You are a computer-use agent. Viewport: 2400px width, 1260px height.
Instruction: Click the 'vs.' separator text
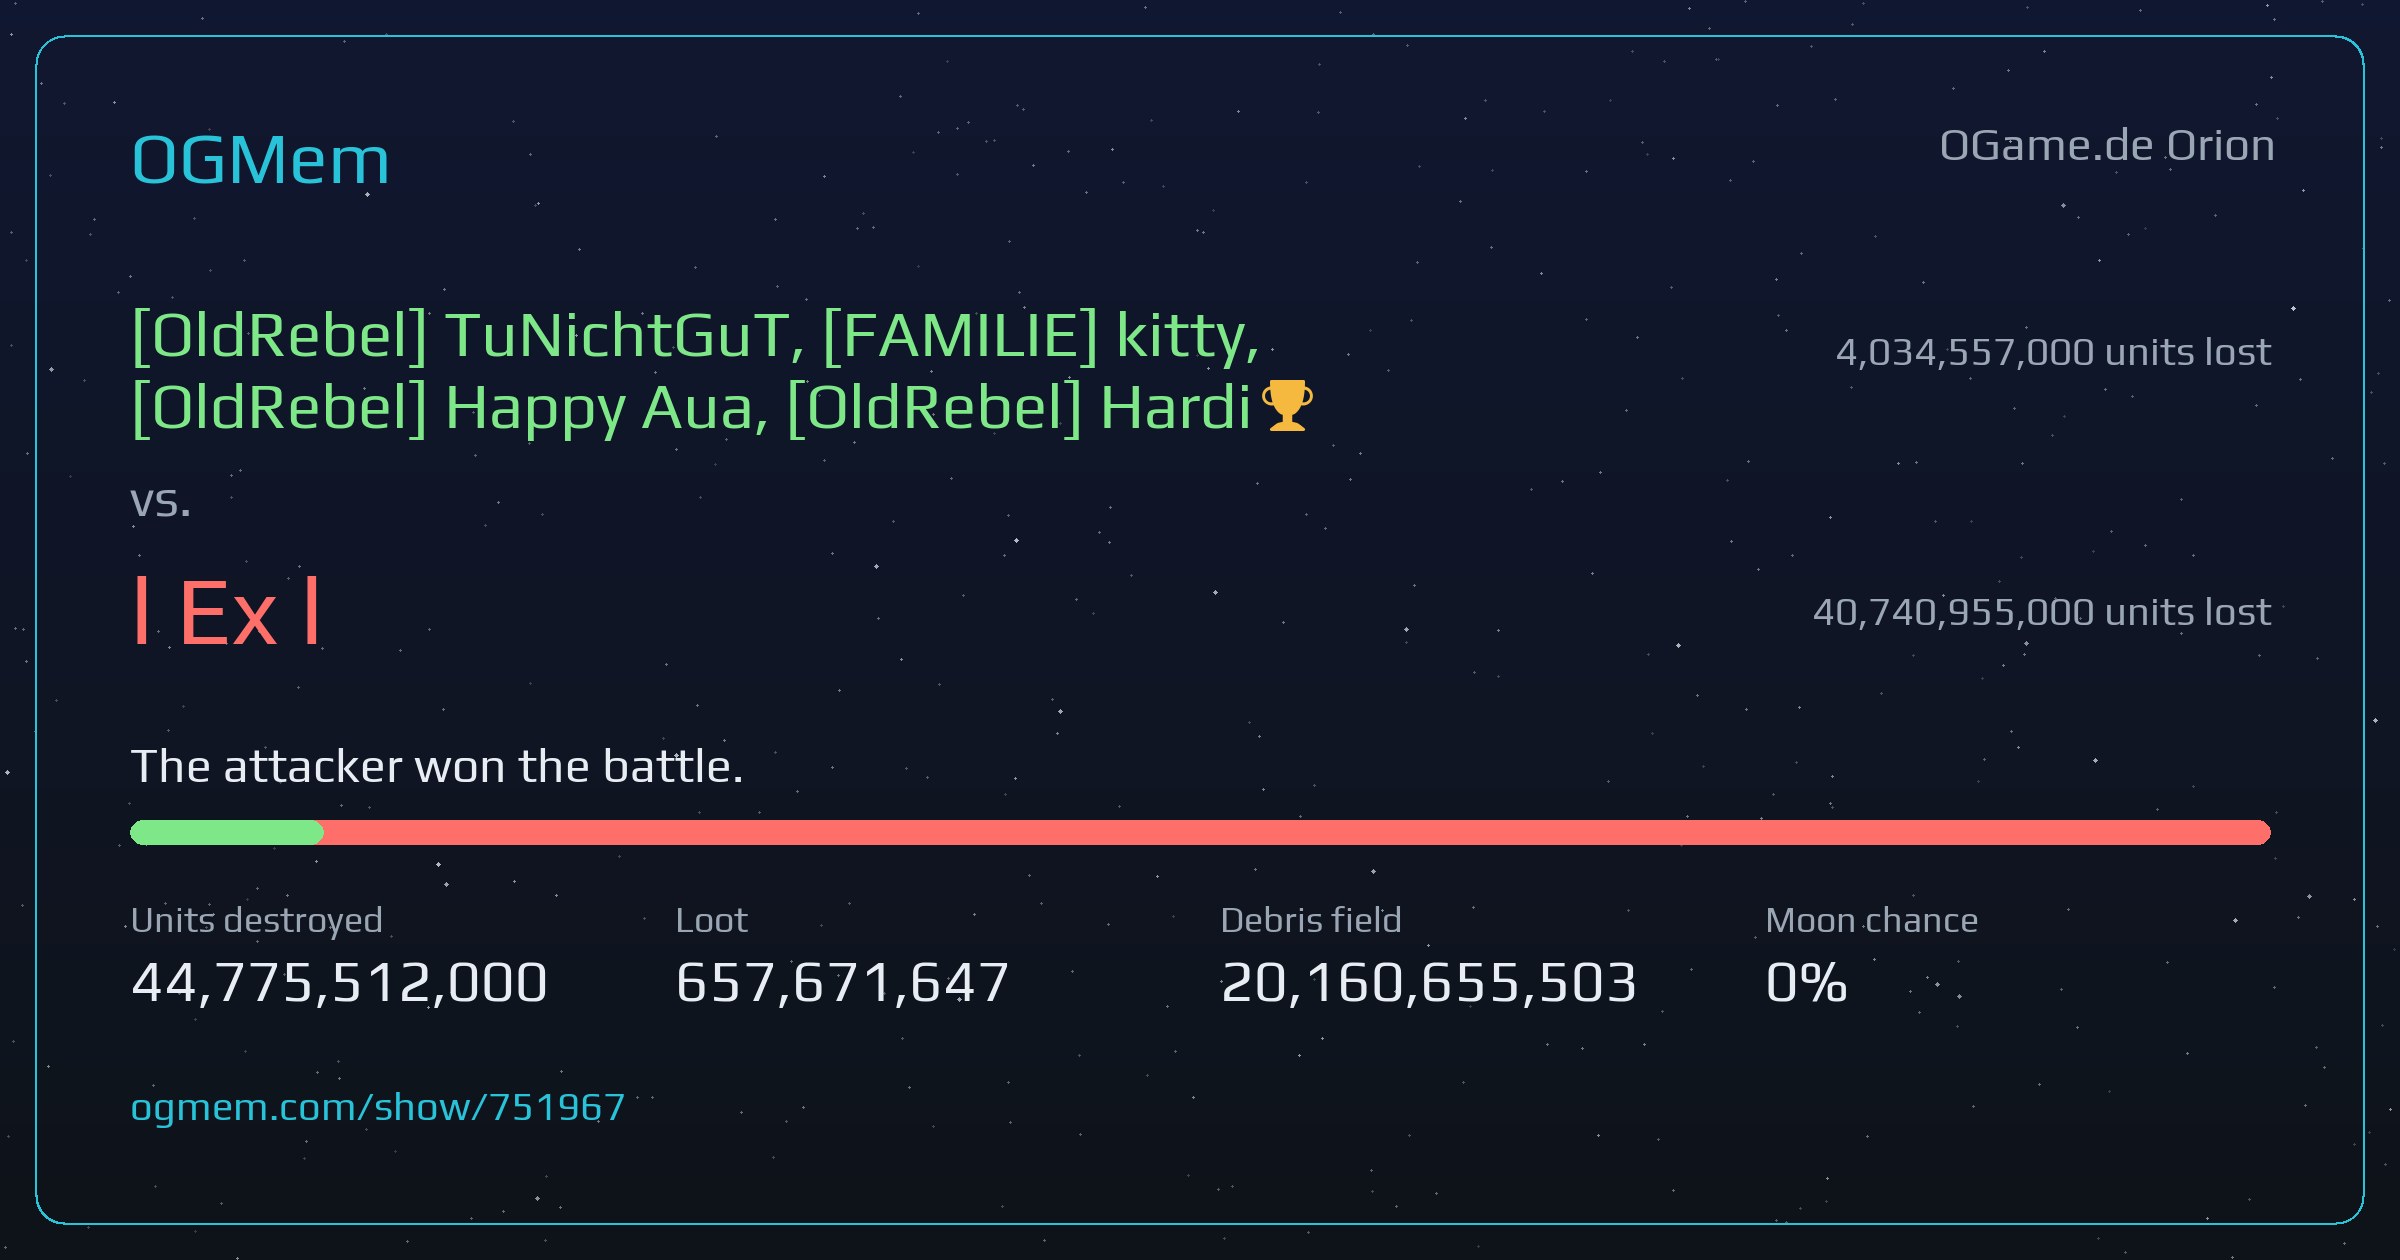tap(161, 501)
